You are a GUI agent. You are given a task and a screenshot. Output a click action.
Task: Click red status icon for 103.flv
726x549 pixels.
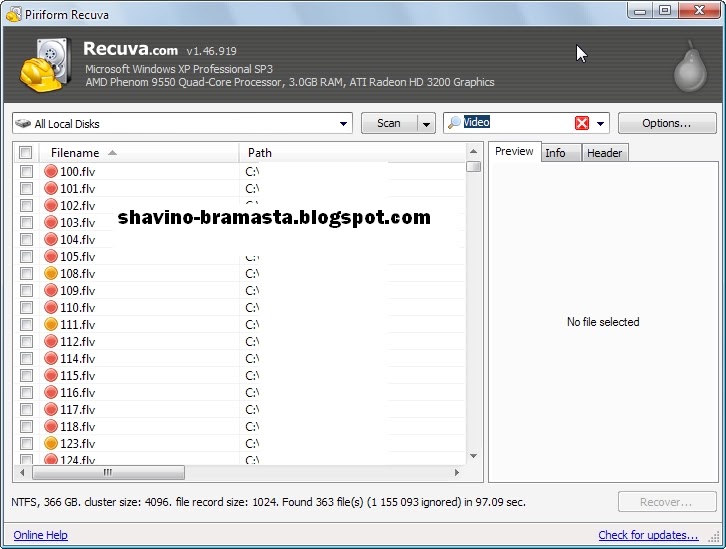(x=50, y=222)
